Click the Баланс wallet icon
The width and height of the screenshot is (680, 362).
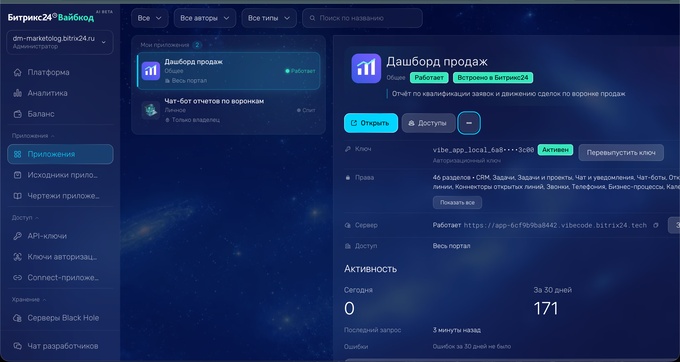(17, 114)
